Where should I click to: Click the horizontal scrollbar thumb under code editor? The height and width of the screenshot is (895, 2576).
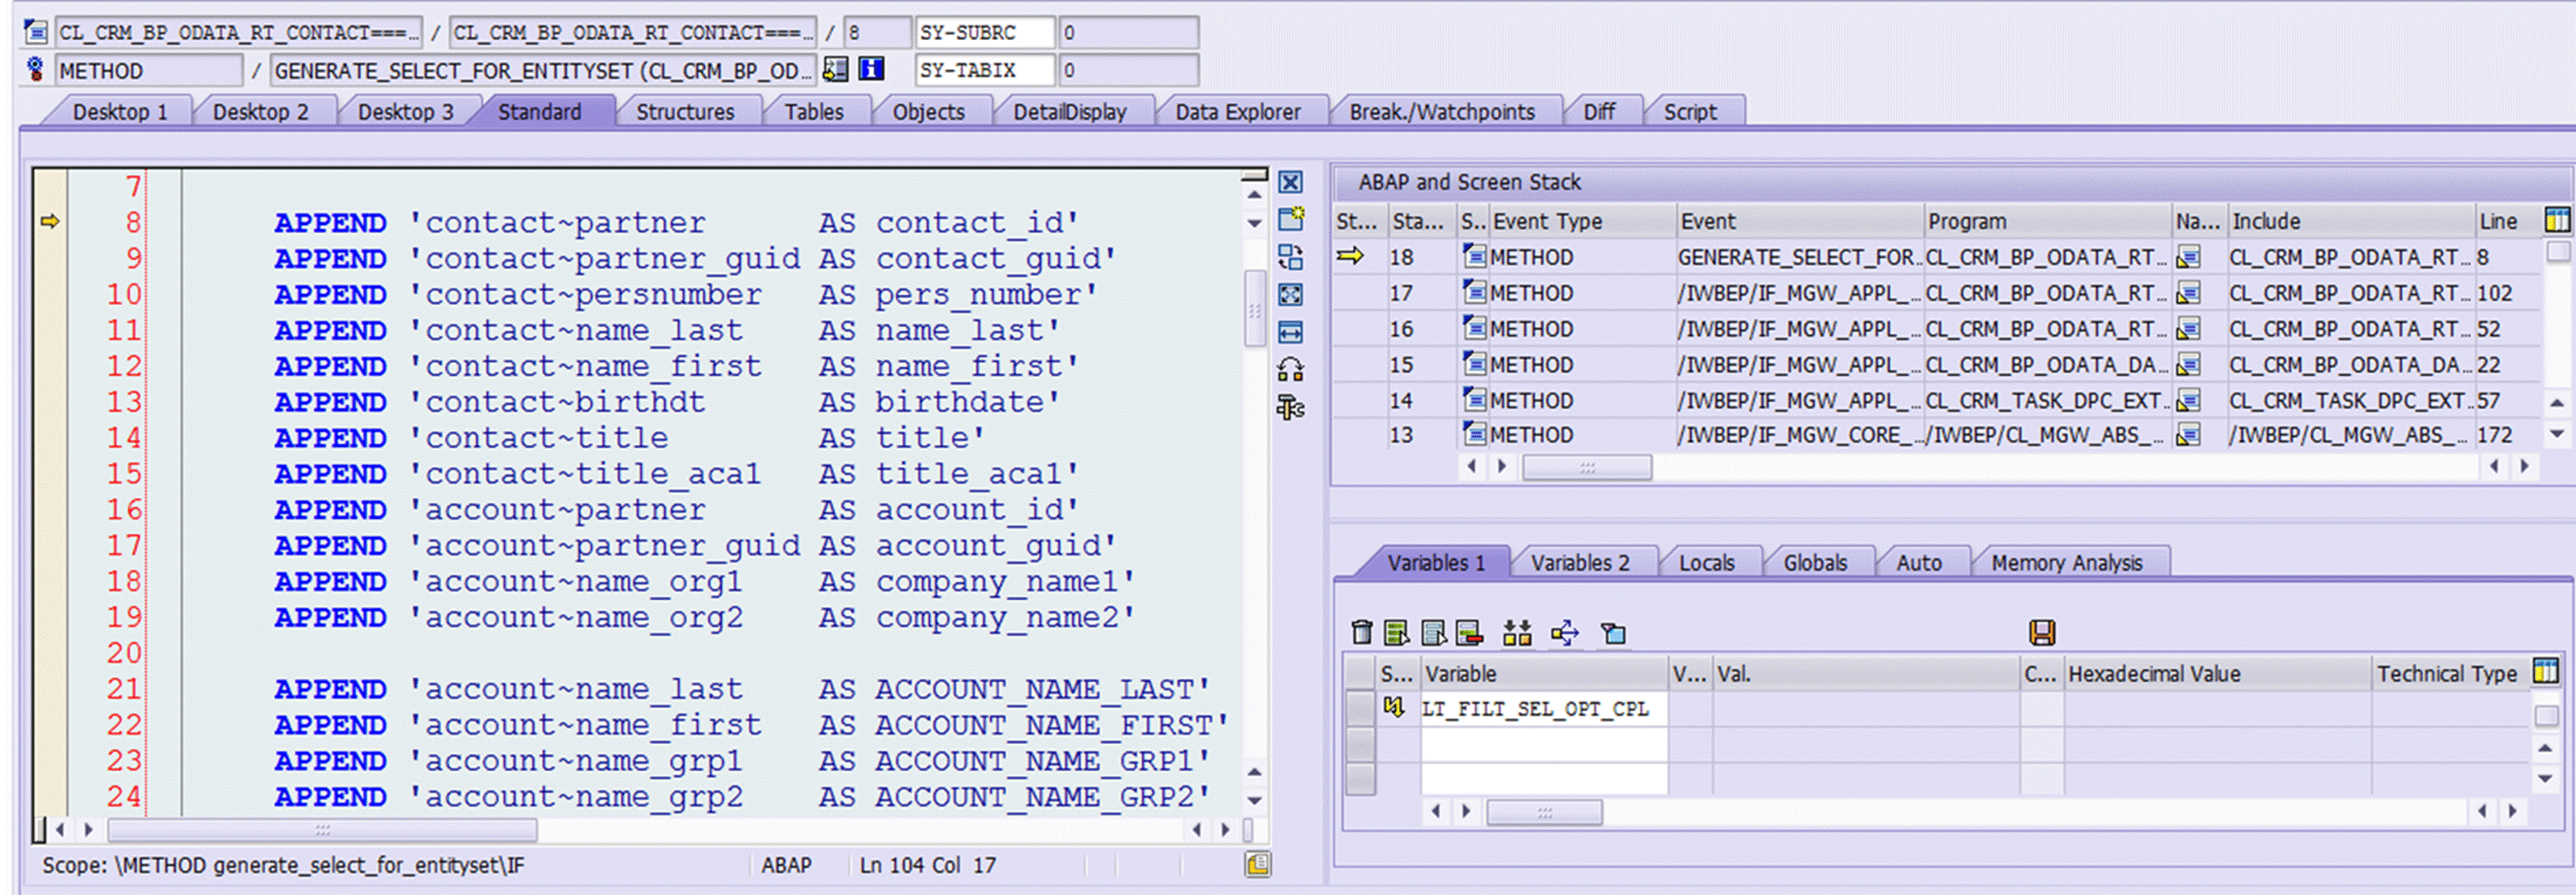[x=322, y=829]
